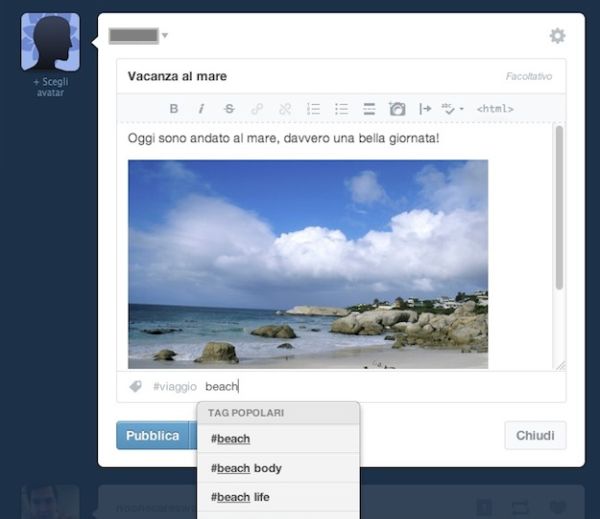This screenshot has width=600, height=519.
Task: Apply strikethrough formatting
Action: coord(229,109)
